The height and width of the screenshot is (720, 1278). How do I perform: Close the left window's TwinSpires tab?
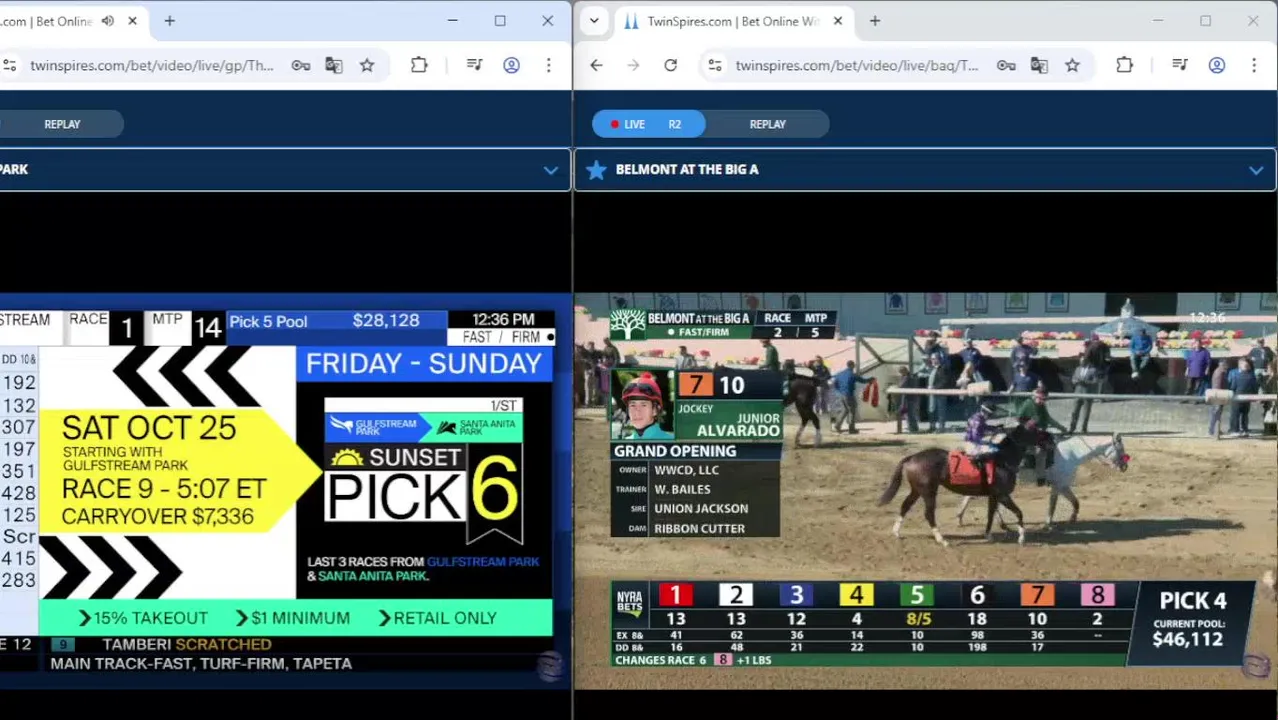tap(132, 21)
